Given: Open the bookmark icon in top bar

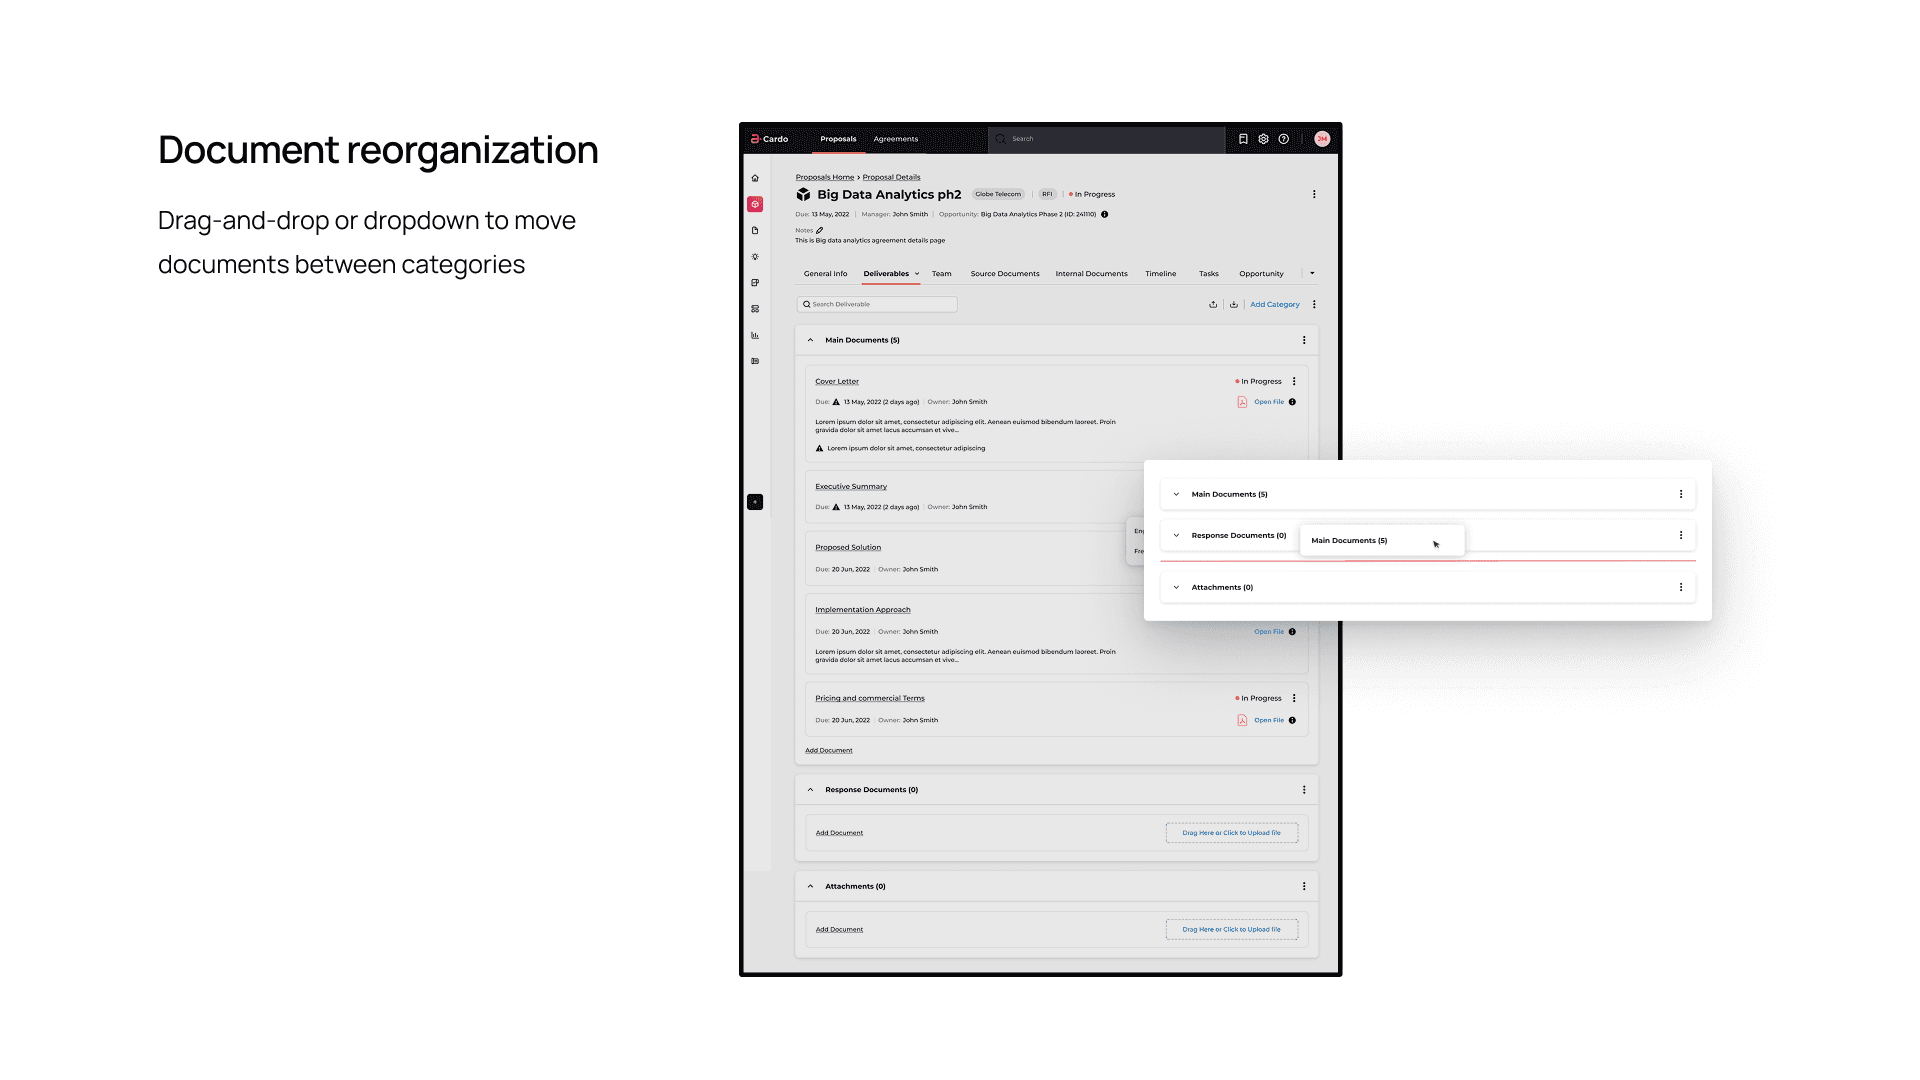Looking at the screenshot, I should point(1243,139).
